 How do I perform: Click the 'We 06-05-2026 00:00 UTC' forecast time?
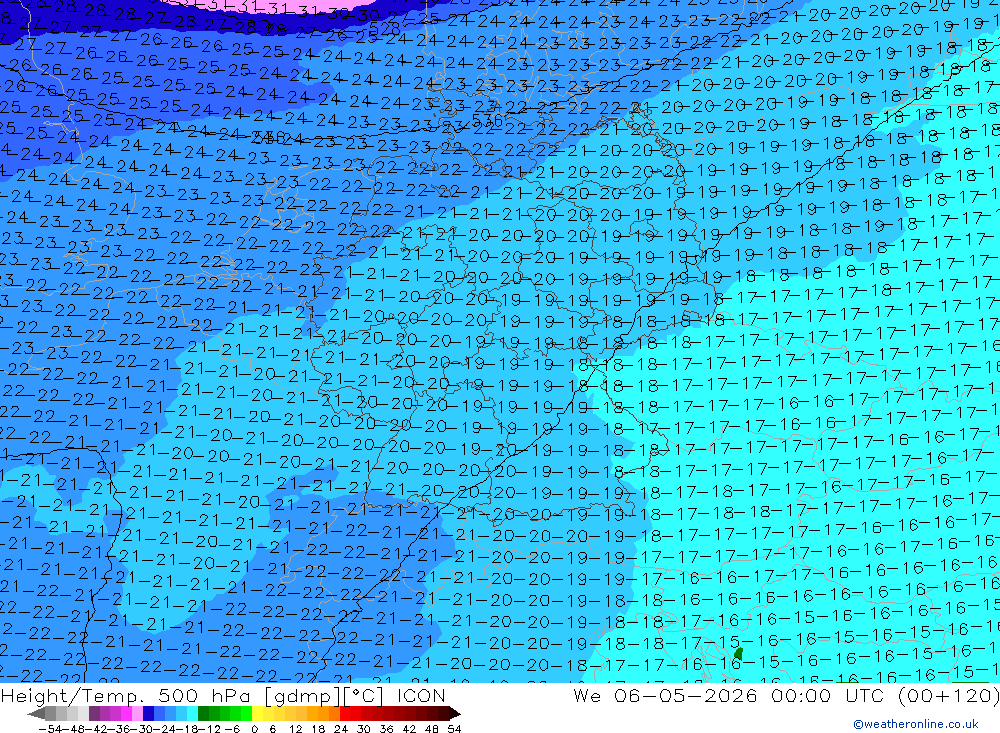(x=731, y=695)
